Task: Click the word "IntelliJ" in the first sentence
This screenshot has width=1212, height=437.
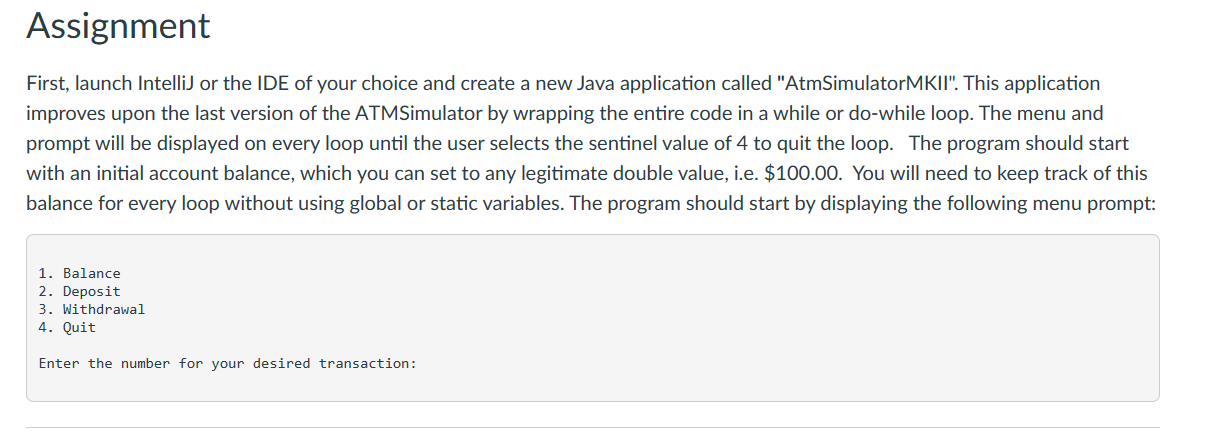Action: (166, 83)
